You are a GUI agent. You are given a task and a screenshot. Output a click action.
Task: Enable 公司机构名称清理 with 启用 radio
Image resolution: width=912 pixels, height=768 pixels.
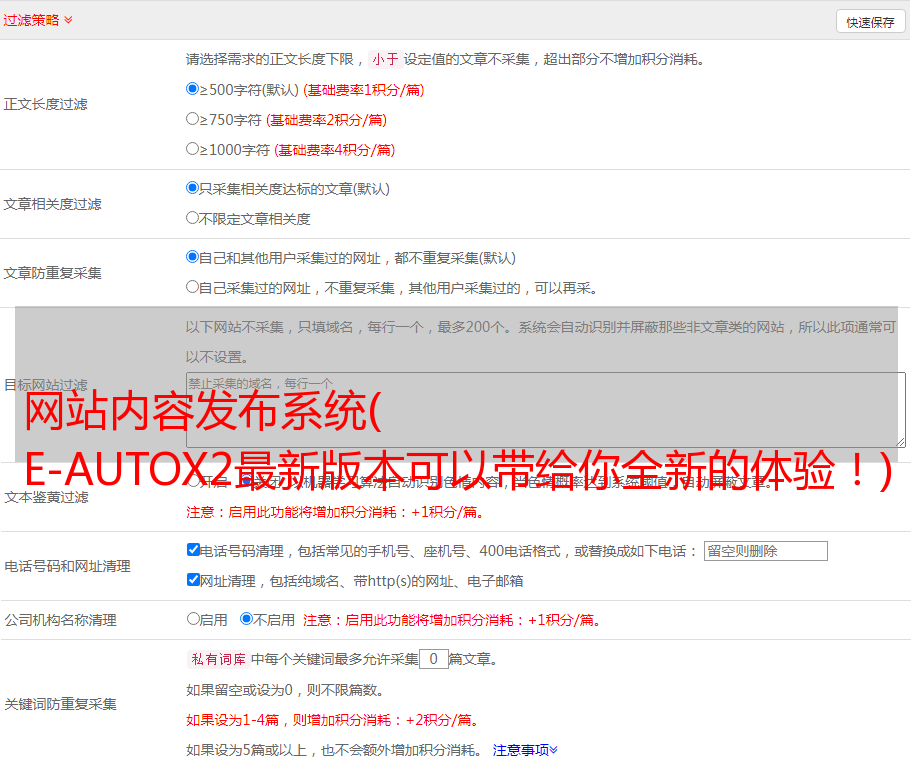[x=194, y=619]
